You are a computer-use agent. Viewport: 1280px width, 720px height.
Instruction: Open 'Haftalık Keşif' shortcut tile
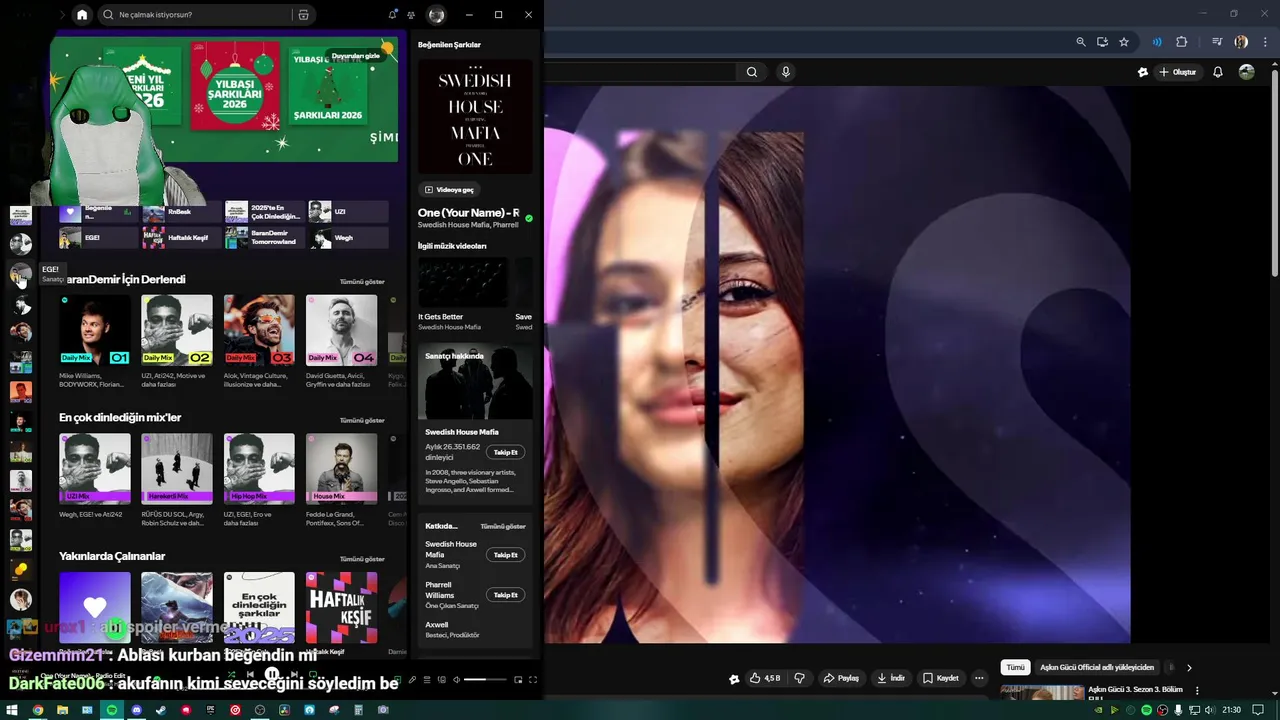[181, 238]
